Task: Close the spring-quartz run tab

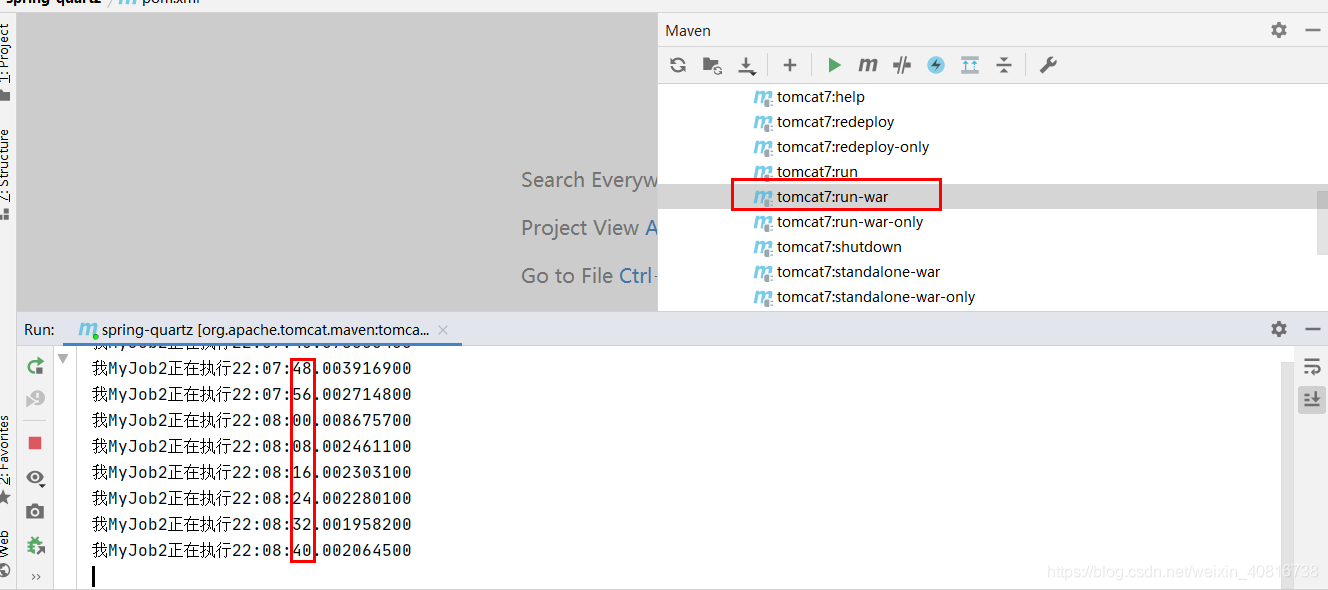Action: [443, 330]
